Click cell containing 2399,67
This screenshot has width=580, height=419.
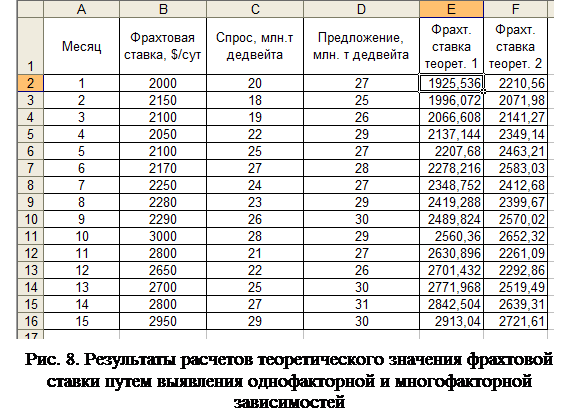pyautogui.click(x=515, y=202)
